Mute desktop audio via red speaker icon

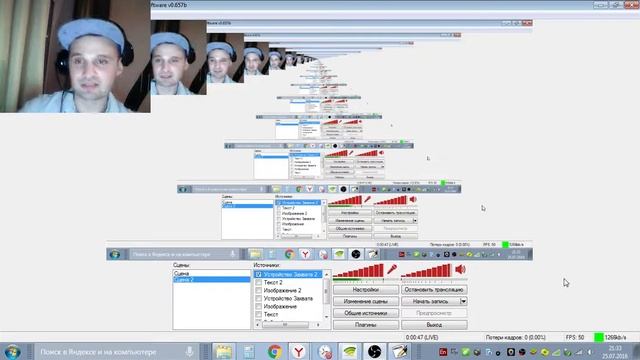460,269
